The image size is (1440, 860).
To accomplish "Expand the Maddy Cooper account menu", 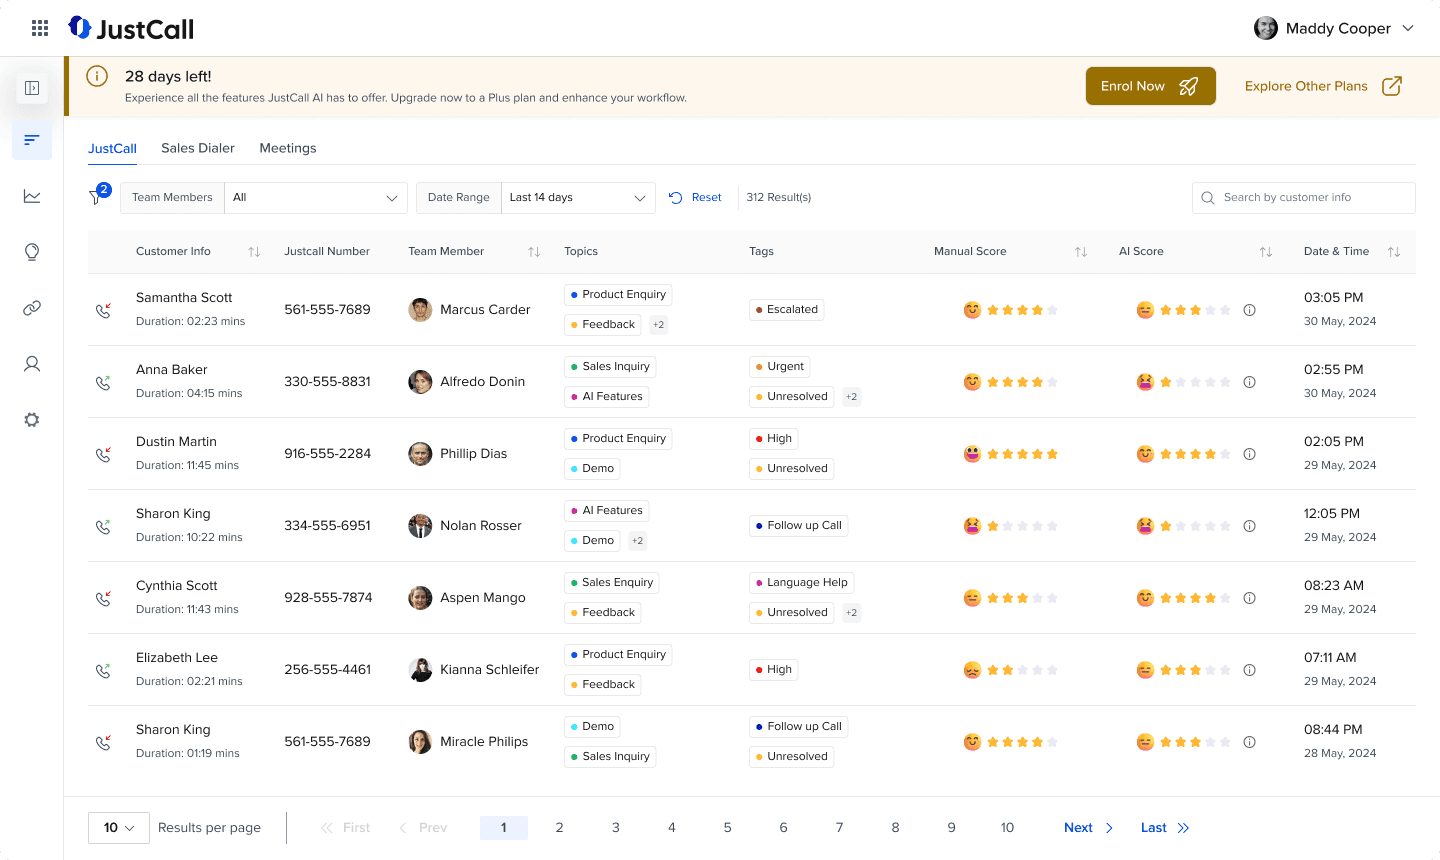I will pos(1408,28).
